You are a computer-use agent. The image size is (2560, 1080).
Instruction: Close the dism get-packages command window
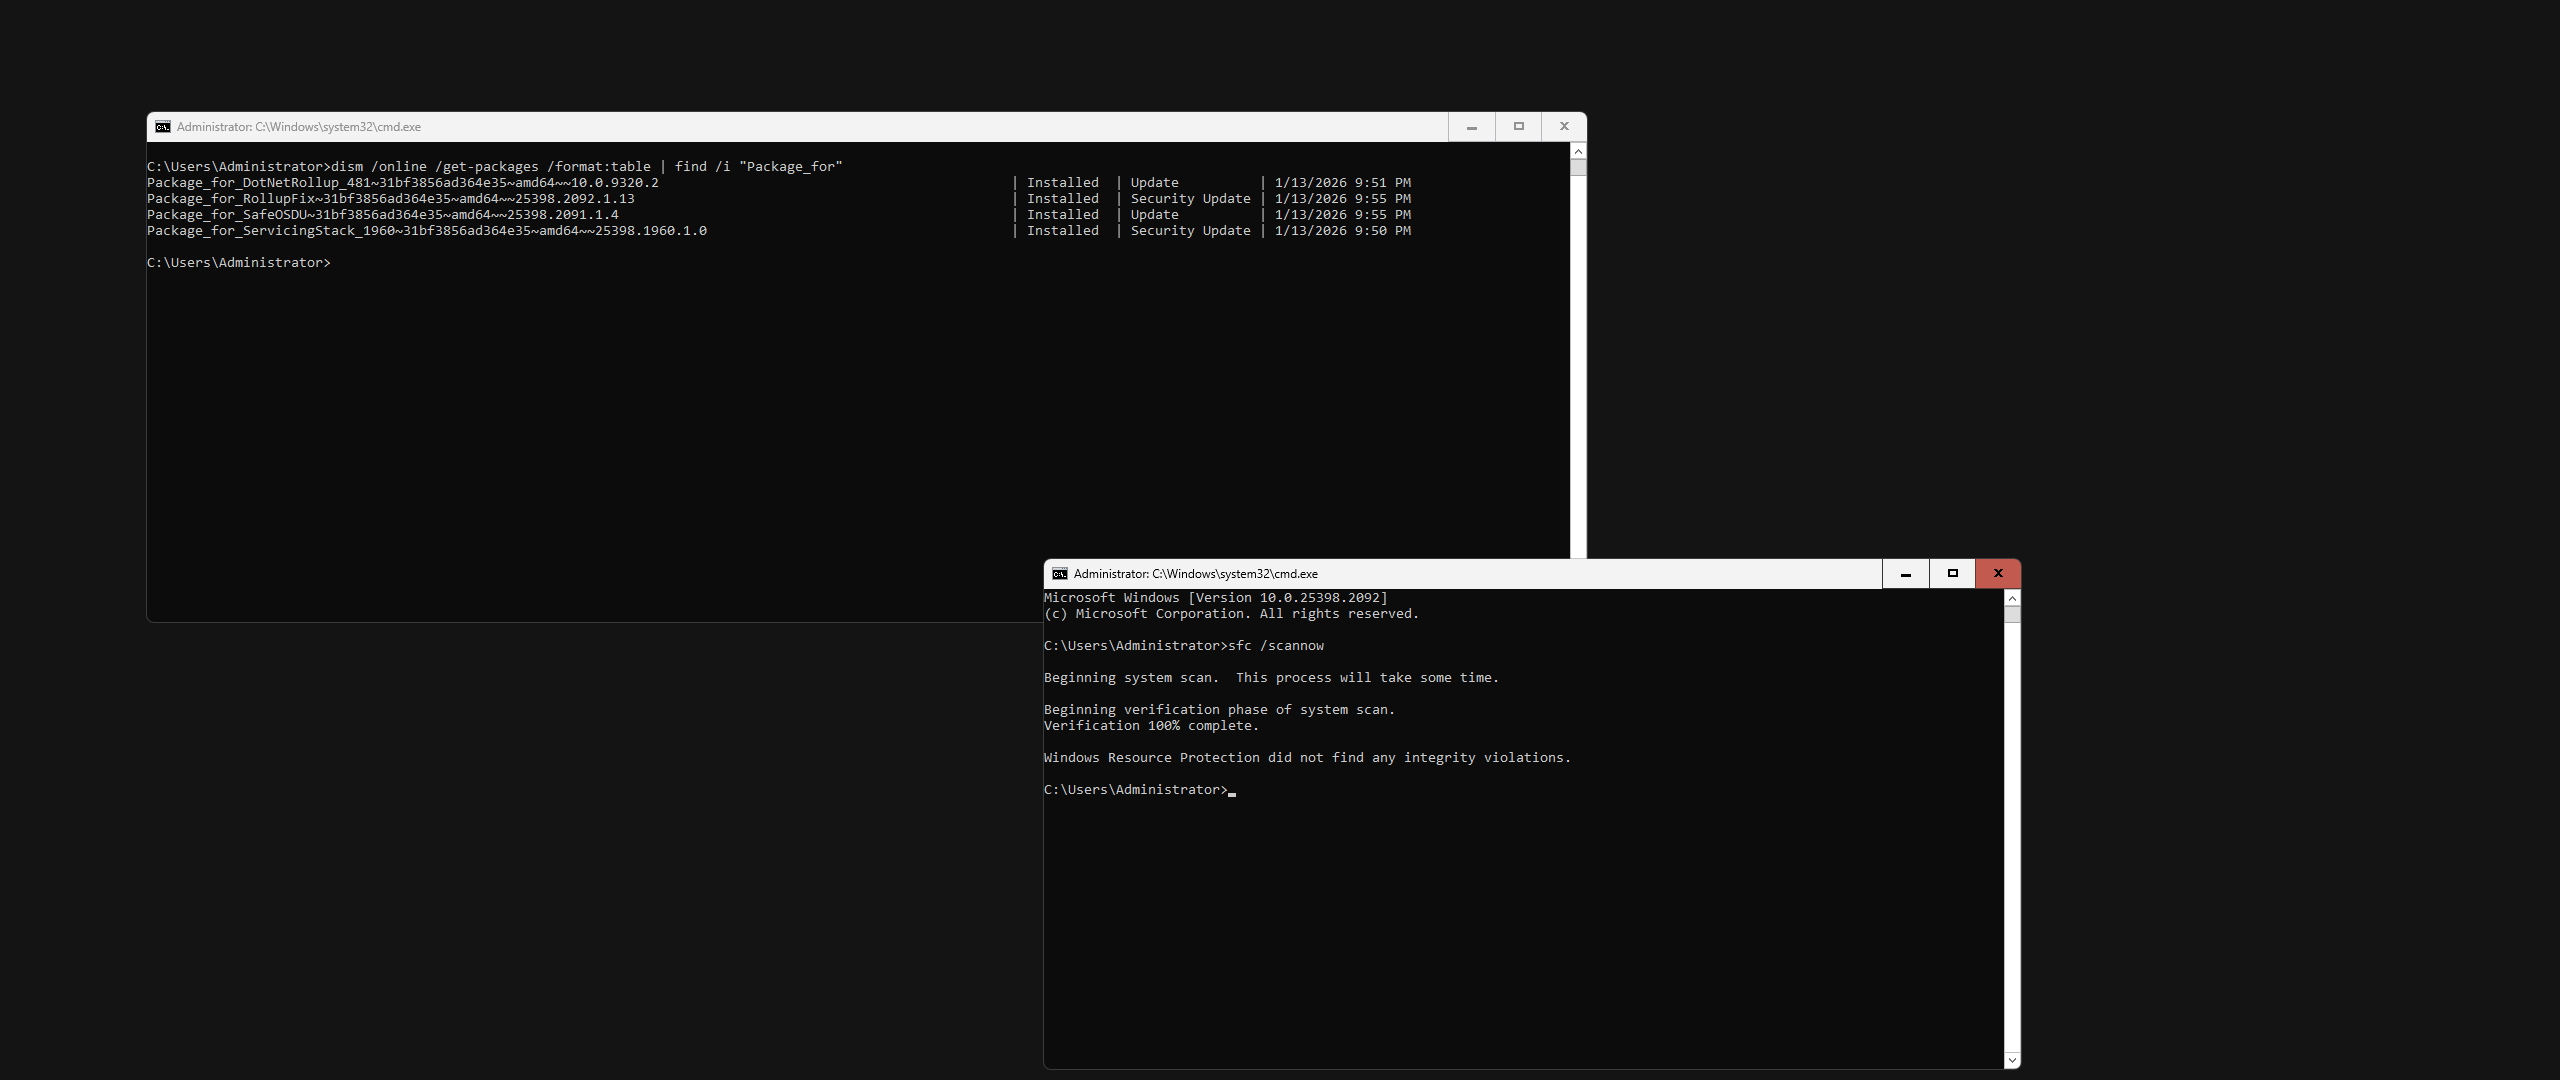[1564, 127]
